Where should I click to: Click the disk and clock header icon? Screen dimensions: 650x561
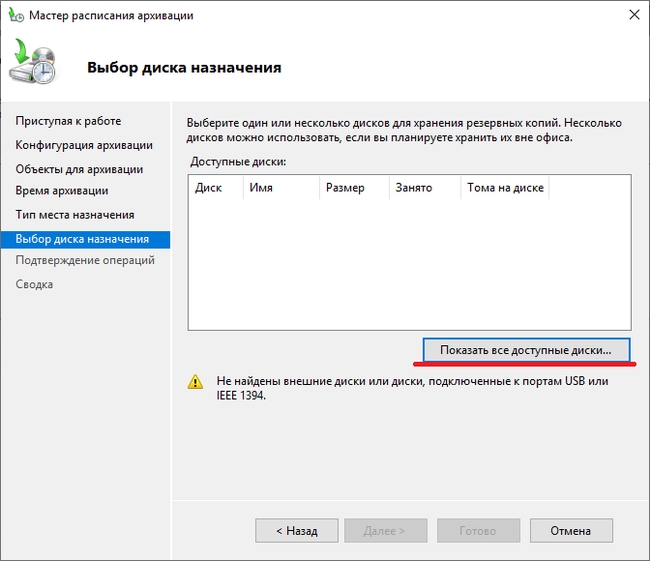click(x=35, y=66)
